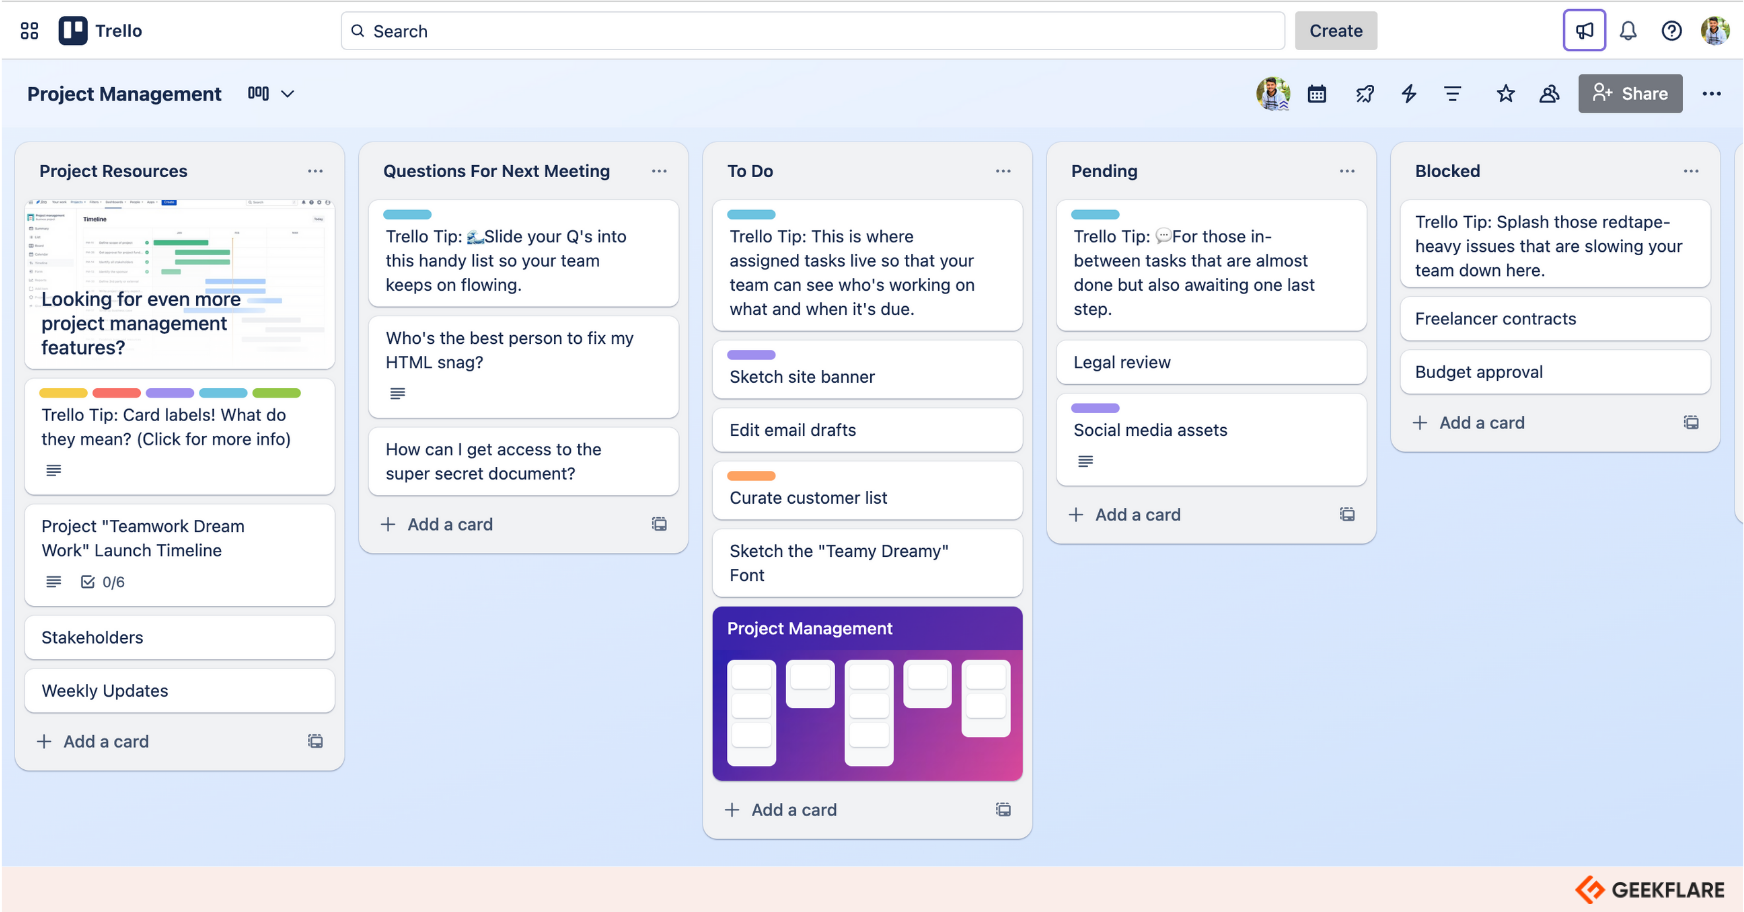Create from template in Blocked list
Screen dimensions: 1744x912
pos(1691,423)
